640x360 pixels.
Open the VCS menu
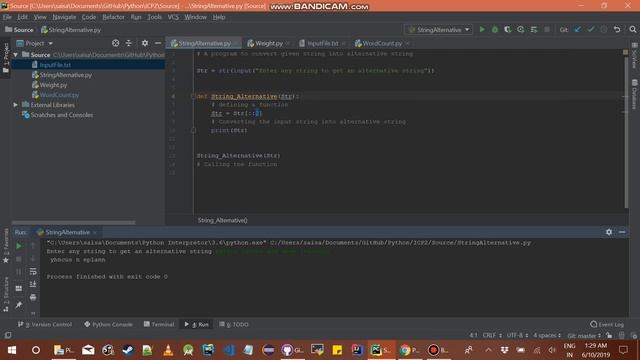pos(173,17)
